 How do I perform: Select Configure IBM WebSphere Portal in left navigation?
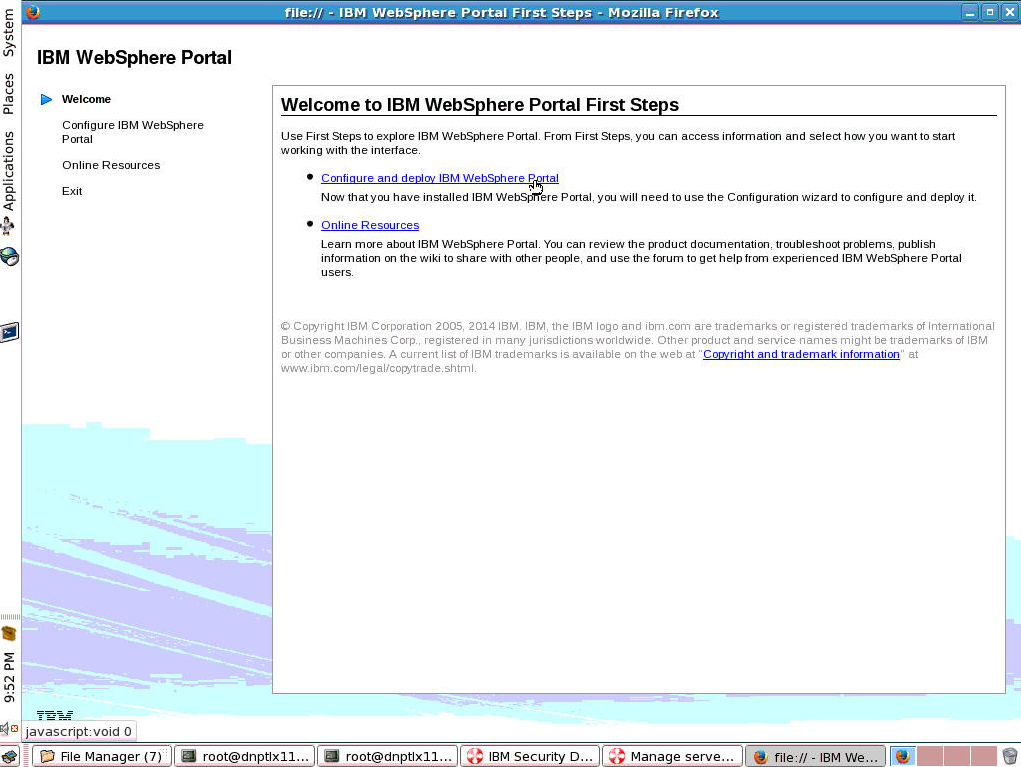pyautogui.click(x=133, y=132)
